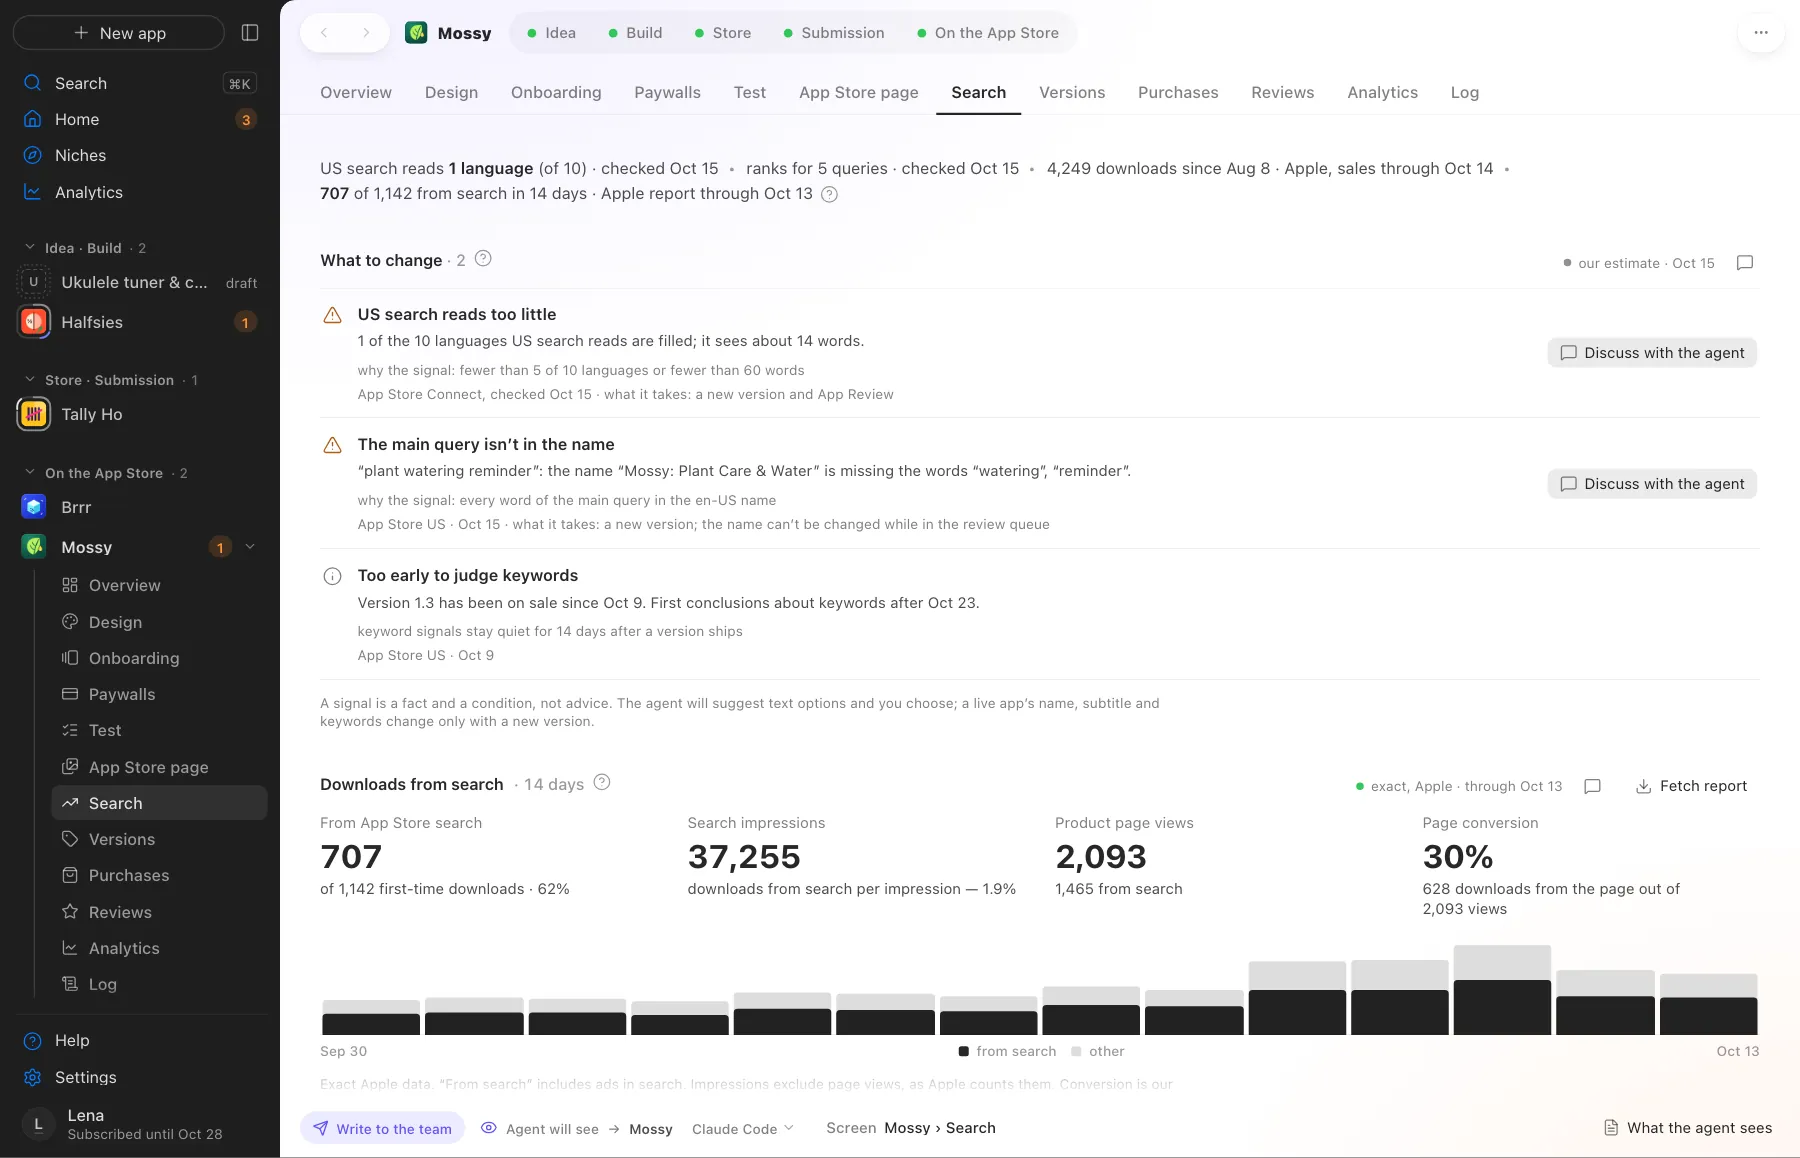Collapse the Idea · Build group
Image resolution: width=1800 pixels, height=1158 pixels.
click(29, 247)
